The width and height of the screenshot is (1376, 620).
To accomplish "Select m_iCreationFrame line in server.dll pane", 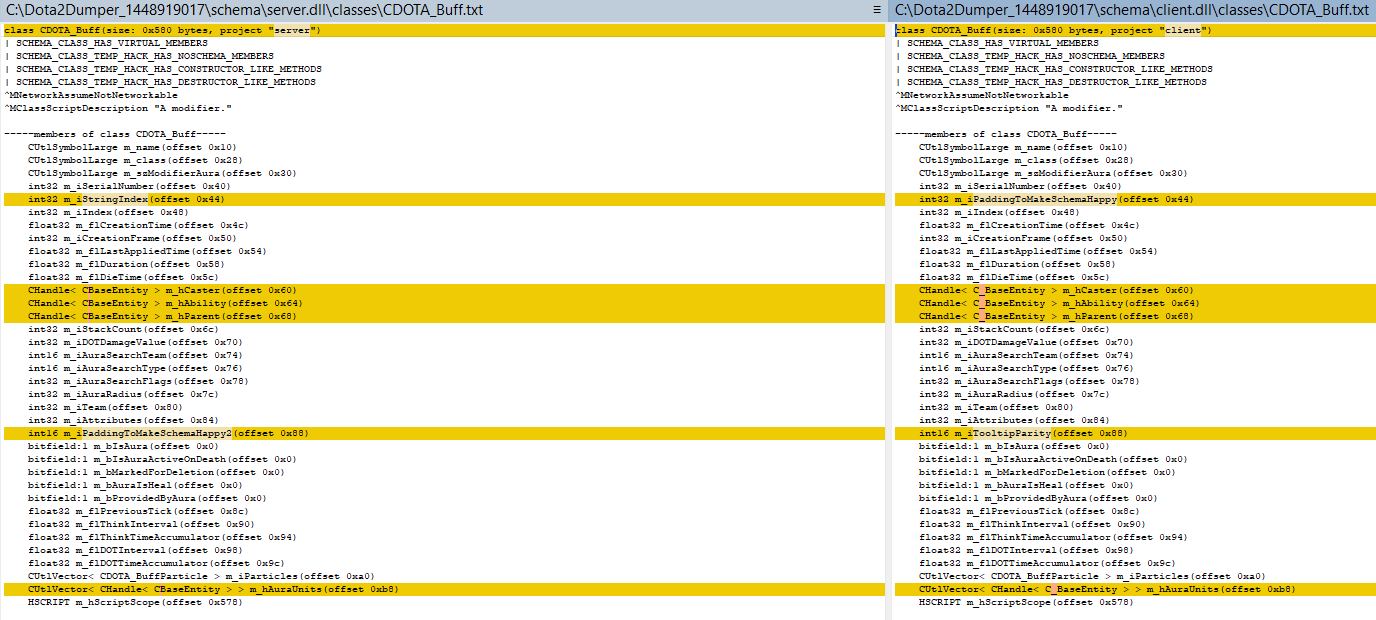I will point(132,238).
